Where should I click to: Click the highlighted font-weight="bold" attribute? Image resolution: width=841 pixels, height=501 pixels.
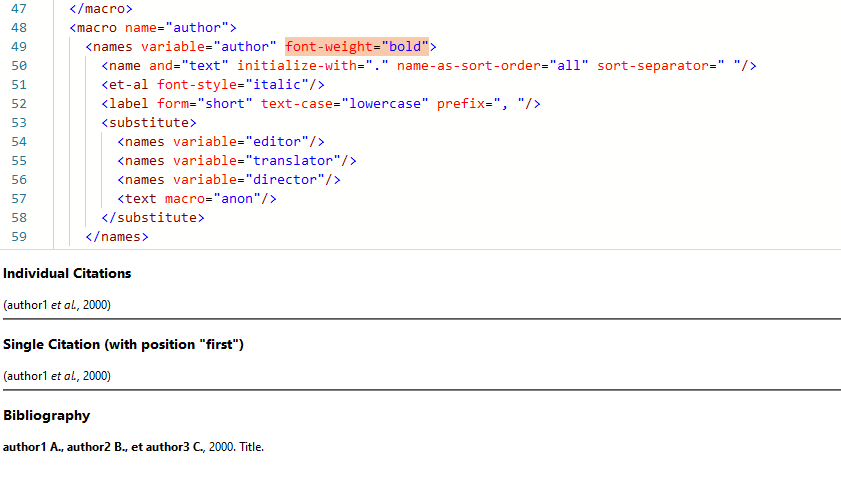pos(357,46)
